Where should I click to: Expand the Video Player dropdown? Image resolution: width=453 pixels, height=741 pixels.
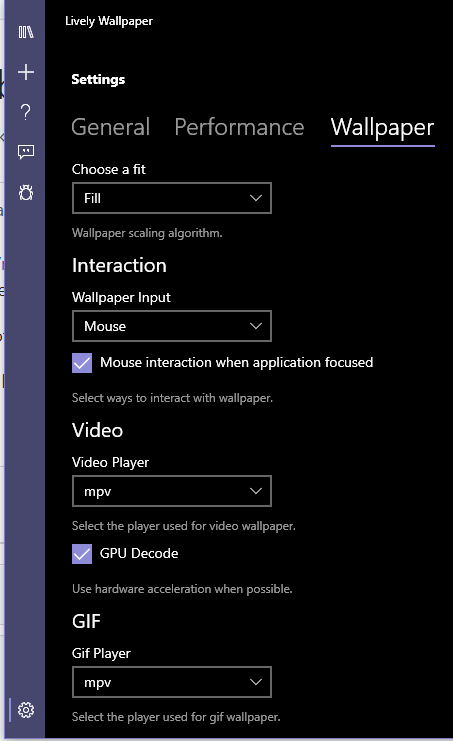pos(172,491)
